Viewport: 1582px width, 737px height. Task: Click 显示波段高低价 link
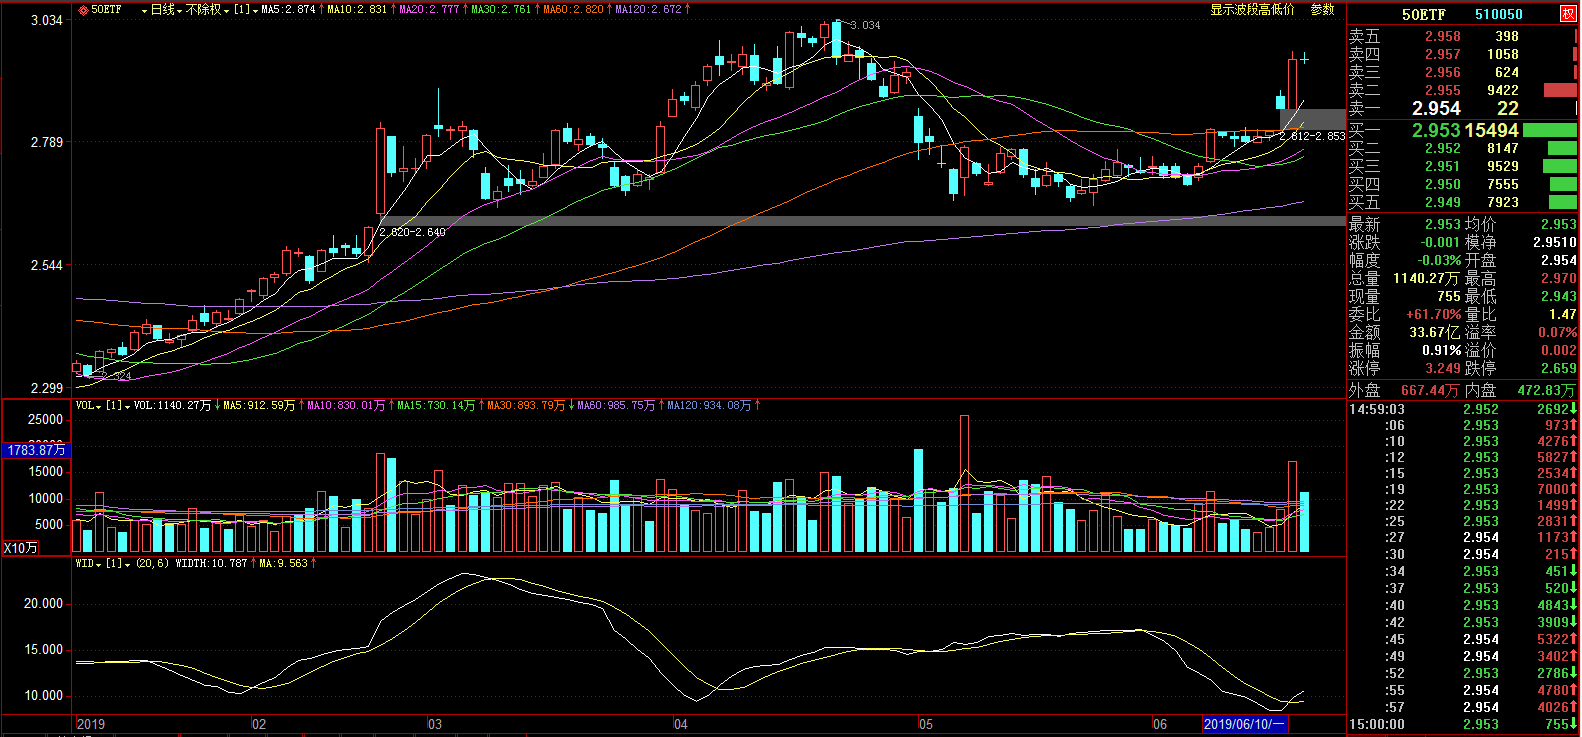point(1252,10)
